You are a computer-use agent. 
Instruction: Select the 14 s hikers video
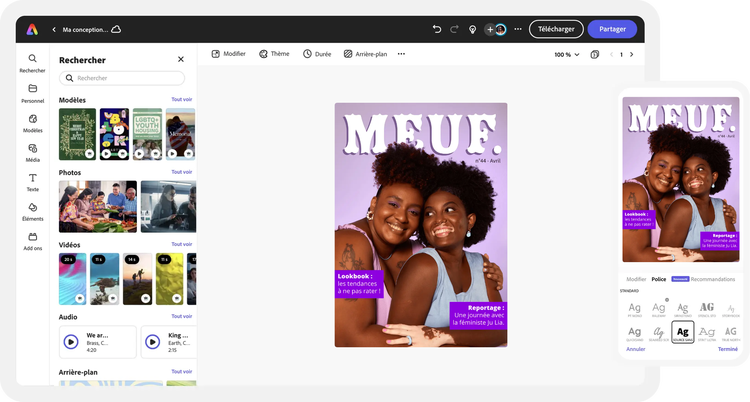coord(137,279)
